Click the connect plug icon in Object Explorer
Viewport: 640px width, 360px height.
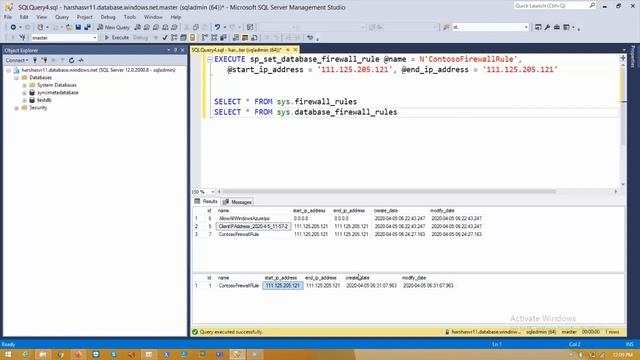35,60
